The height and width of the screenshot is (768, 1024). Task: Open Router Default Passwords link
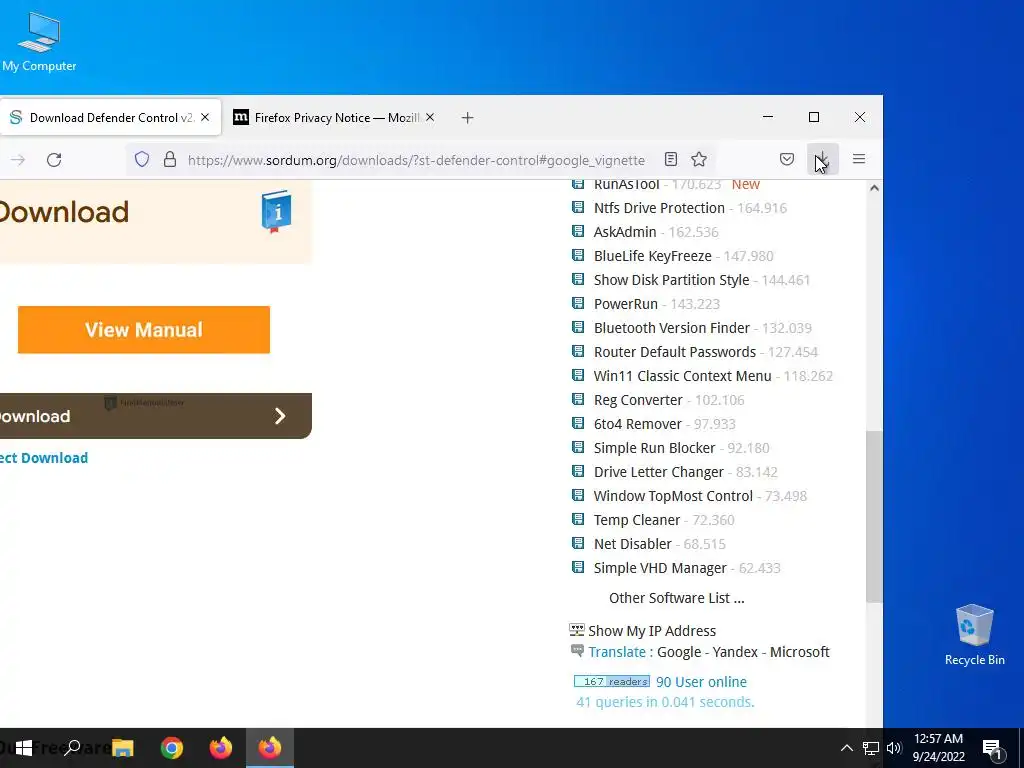(x=675, y=352)
